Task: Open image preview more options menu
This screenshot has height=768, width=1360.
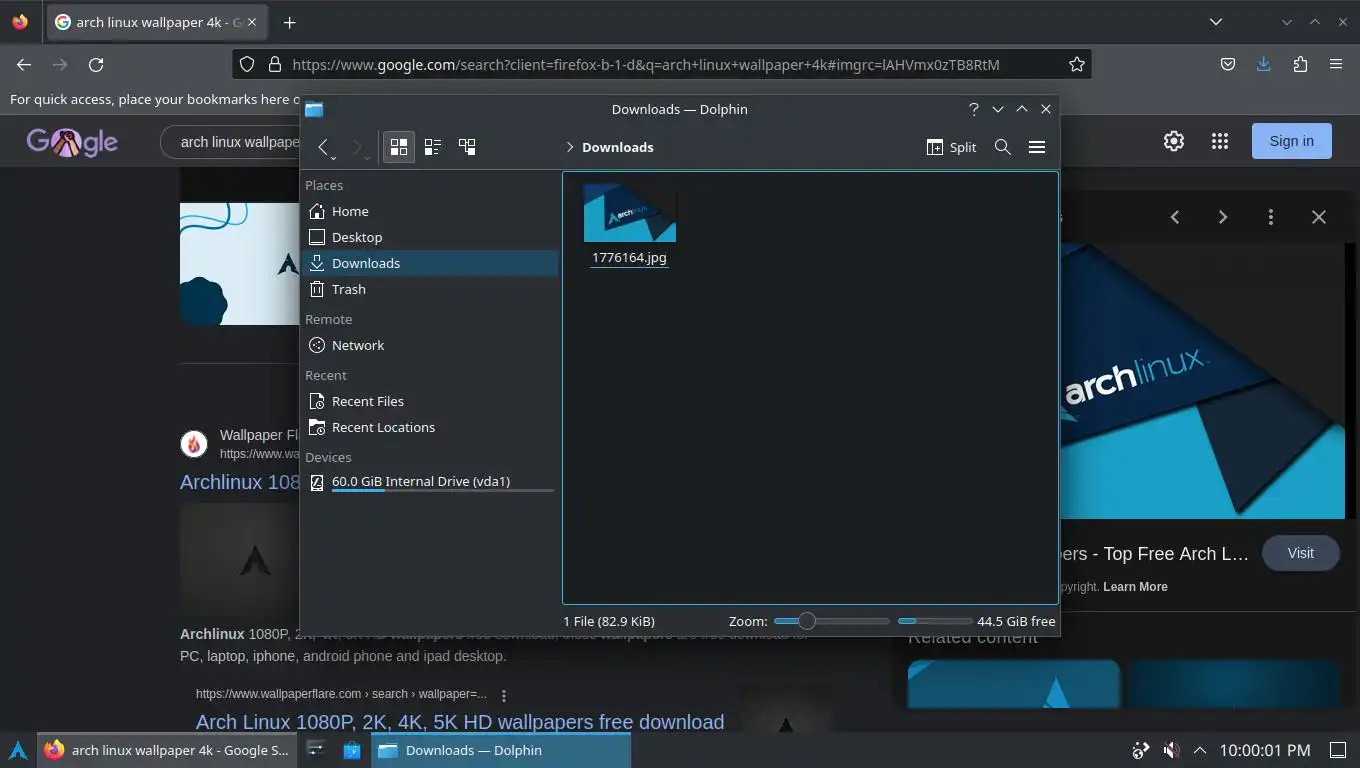Action: tap(1271, 217)
